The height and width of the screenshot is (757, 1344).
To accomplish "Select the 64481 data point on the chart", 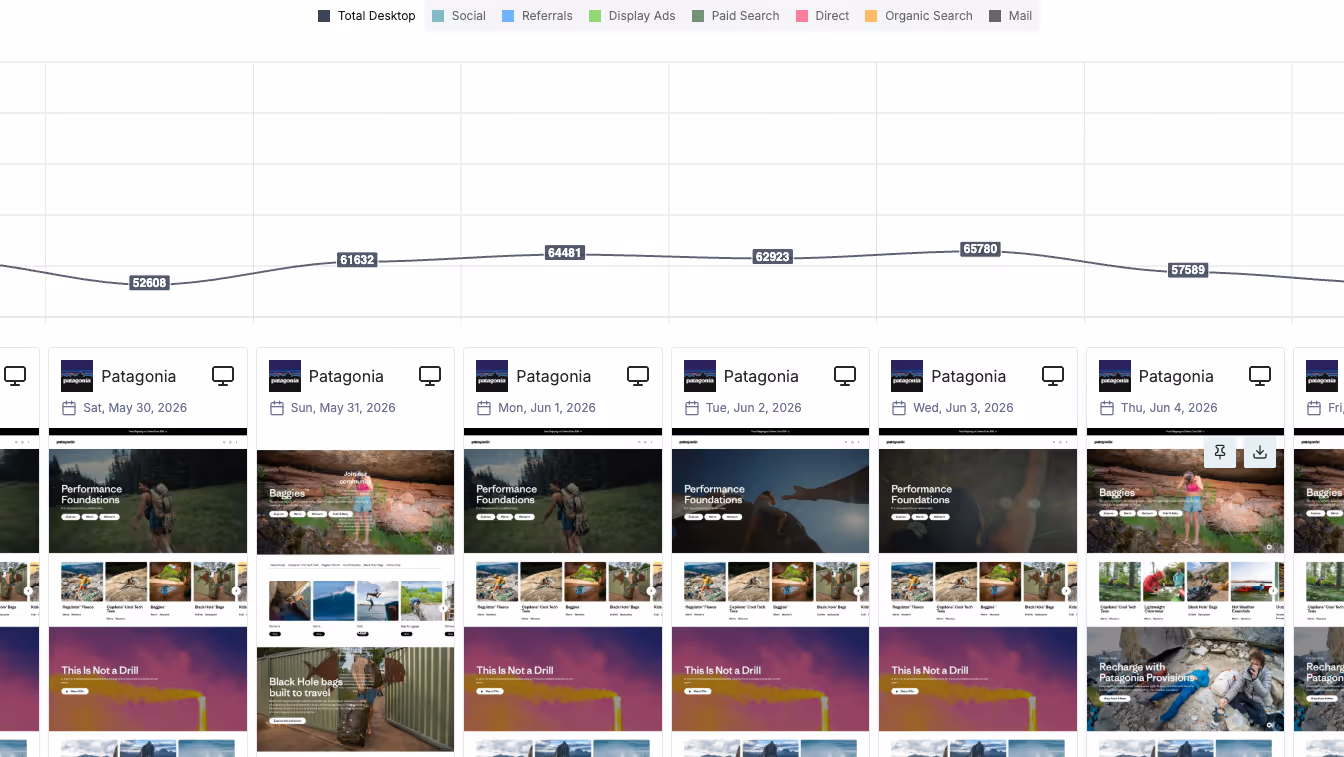I will tap(565, 253).
